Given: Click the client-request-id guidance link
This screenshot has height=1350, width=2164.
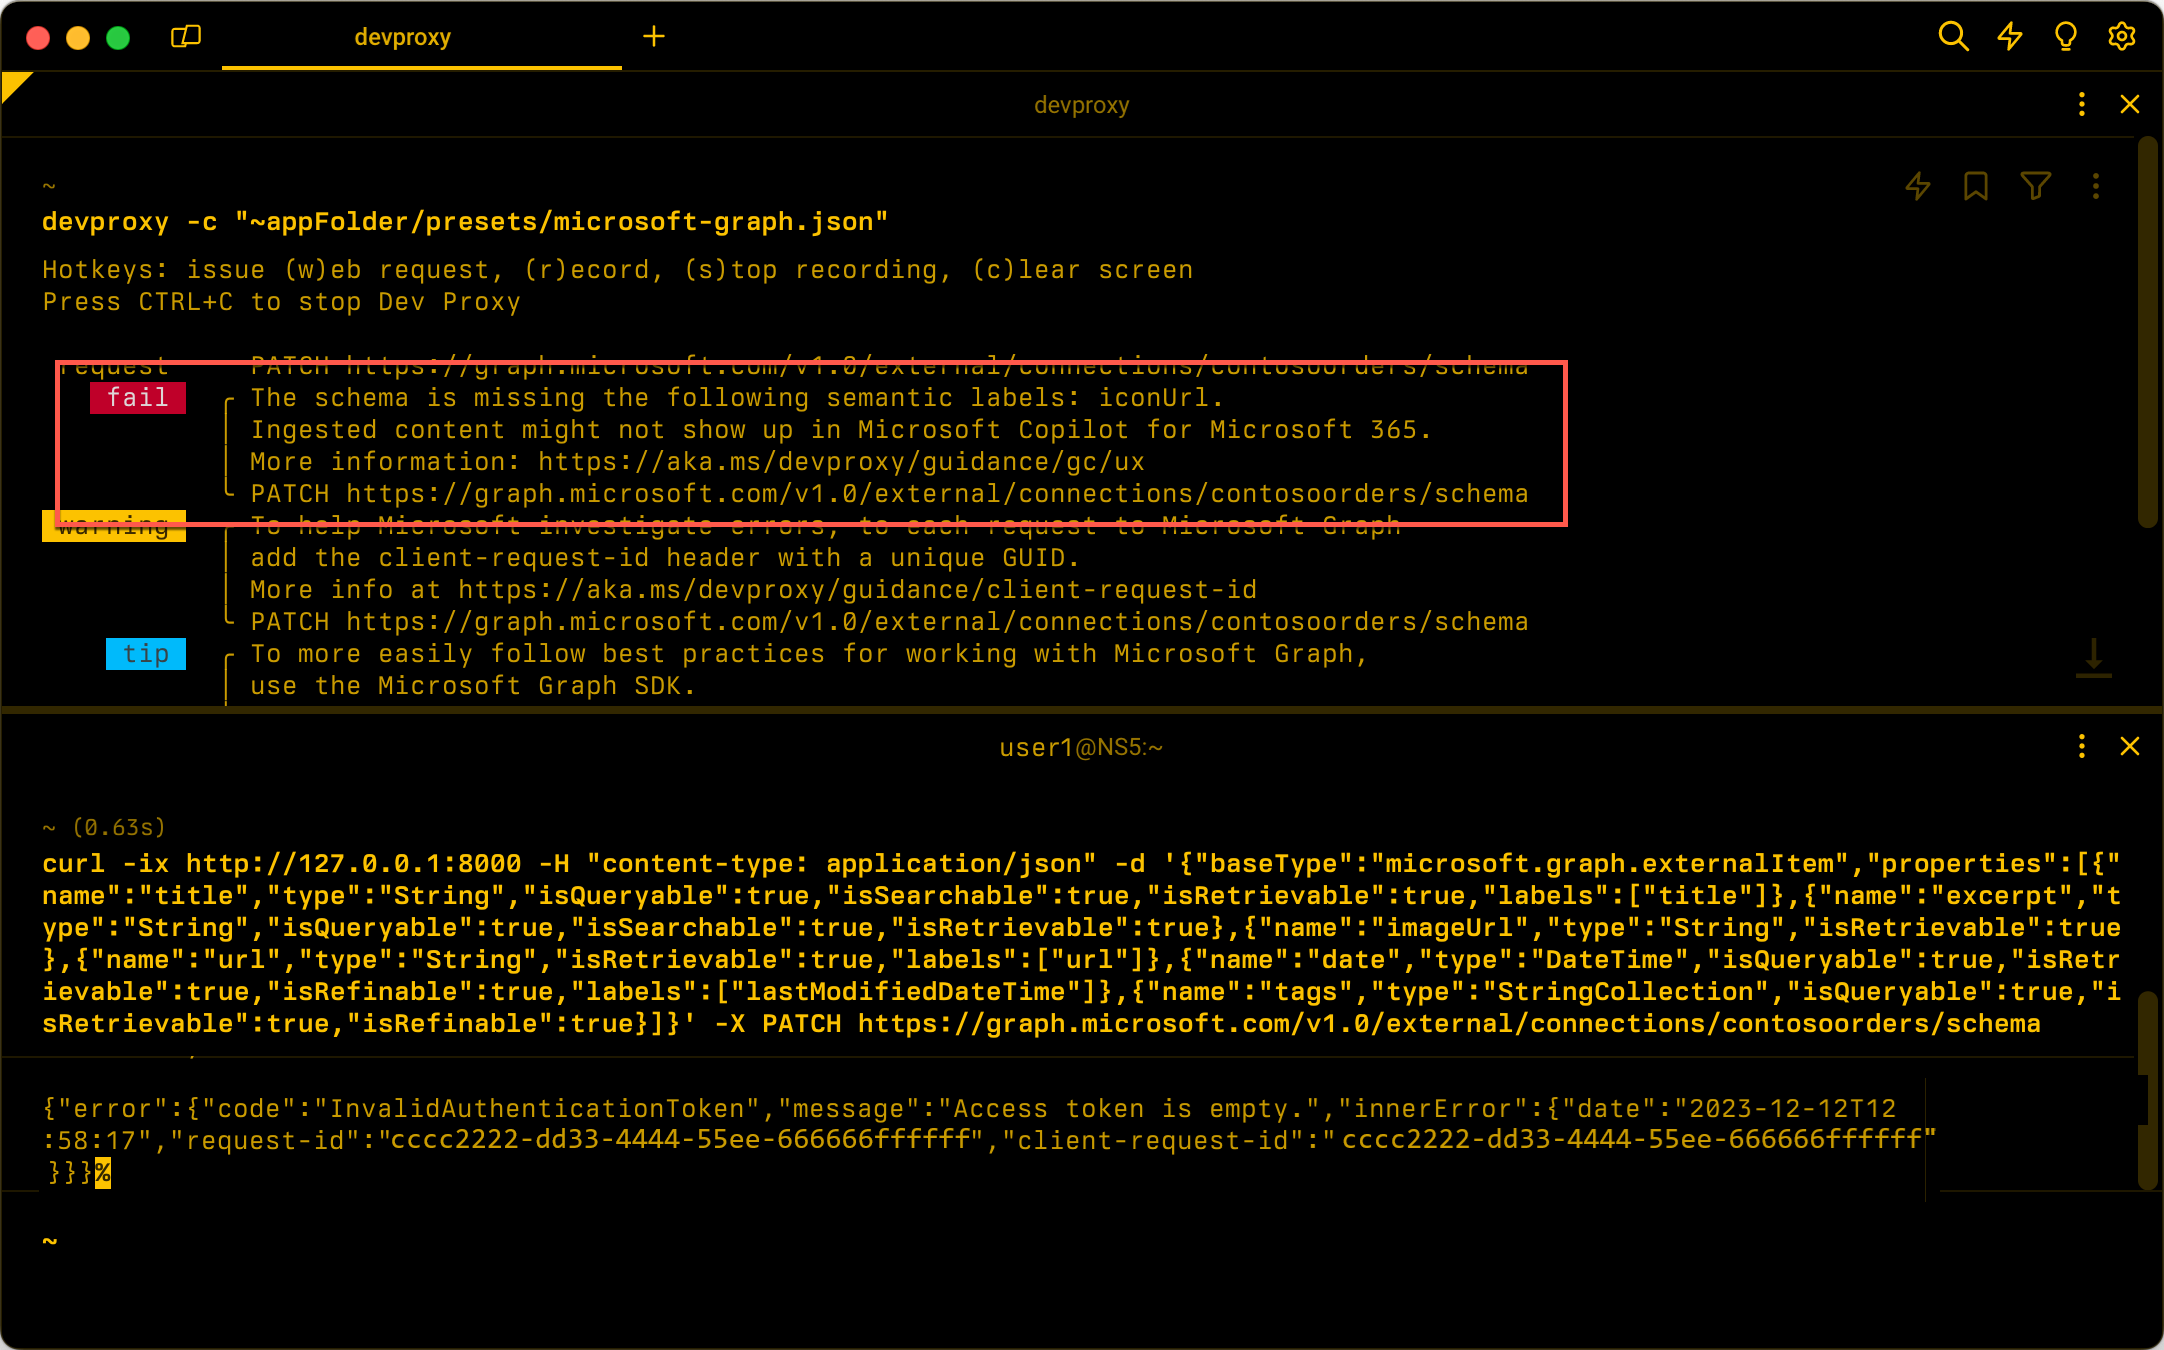Looking at the screenshot, I should tap(857, 590).
